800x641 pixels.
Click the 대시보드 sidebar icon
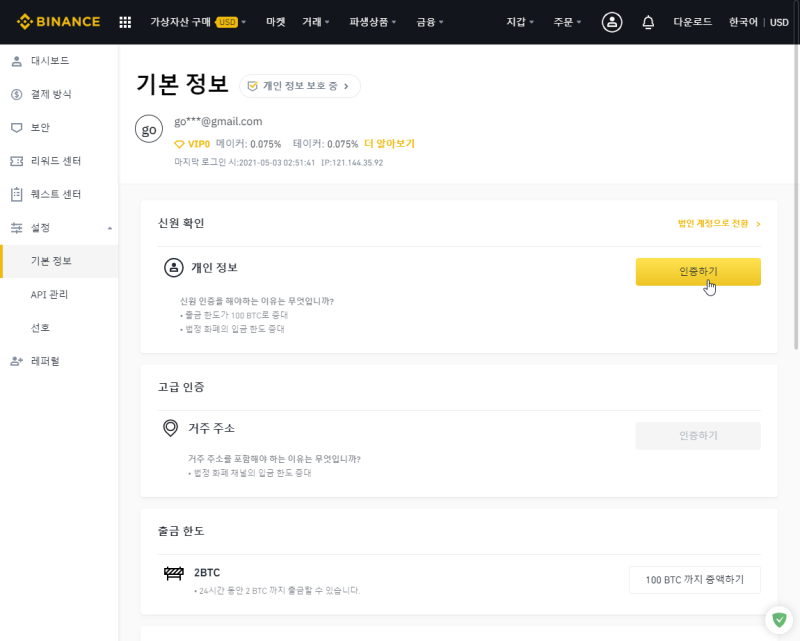(x=16, y=61)
